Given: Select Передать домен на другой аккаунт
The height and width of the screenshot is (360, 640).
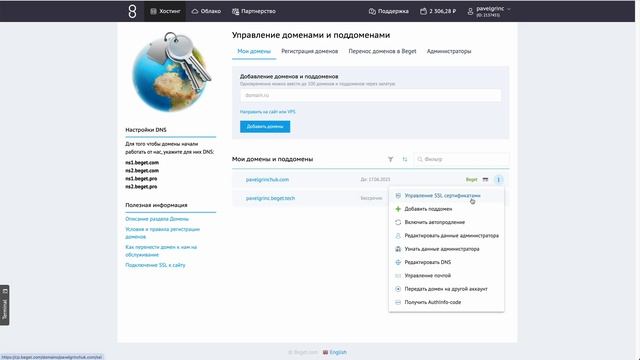Looking at the screenshot, I should [x=446, y=289].
